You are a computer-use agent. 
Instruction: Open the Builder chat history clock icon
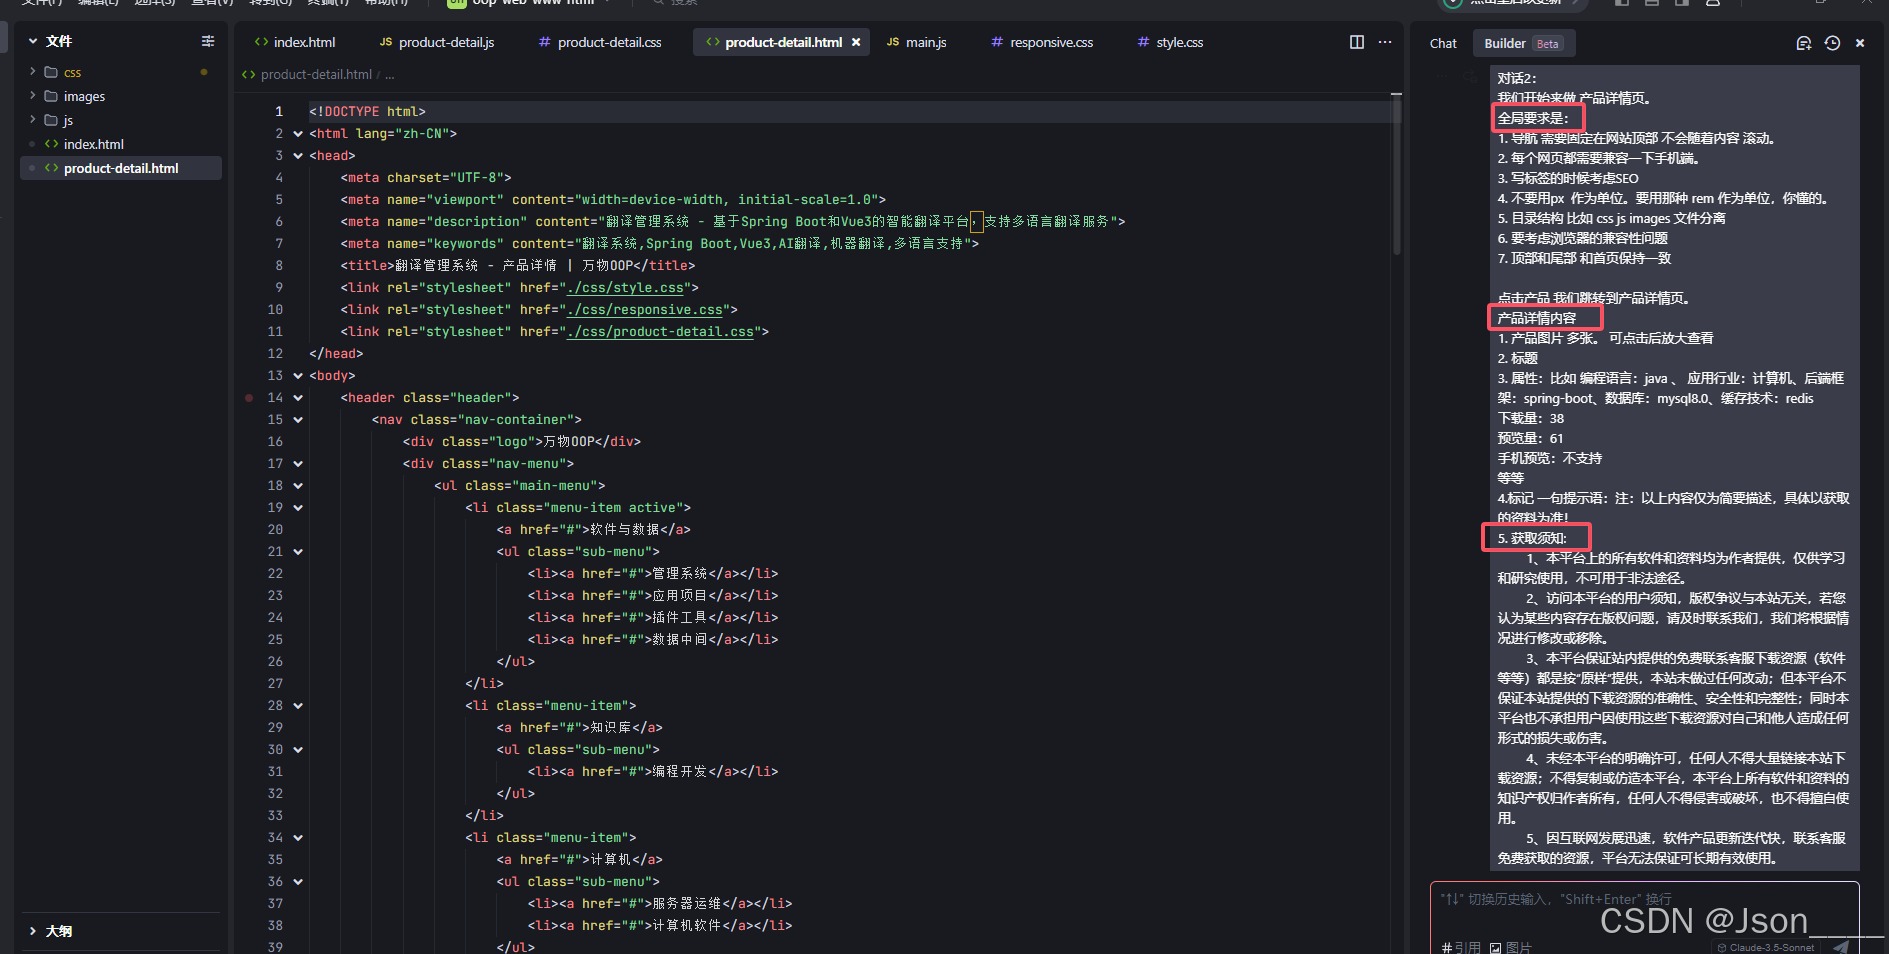click(1832, 43)
